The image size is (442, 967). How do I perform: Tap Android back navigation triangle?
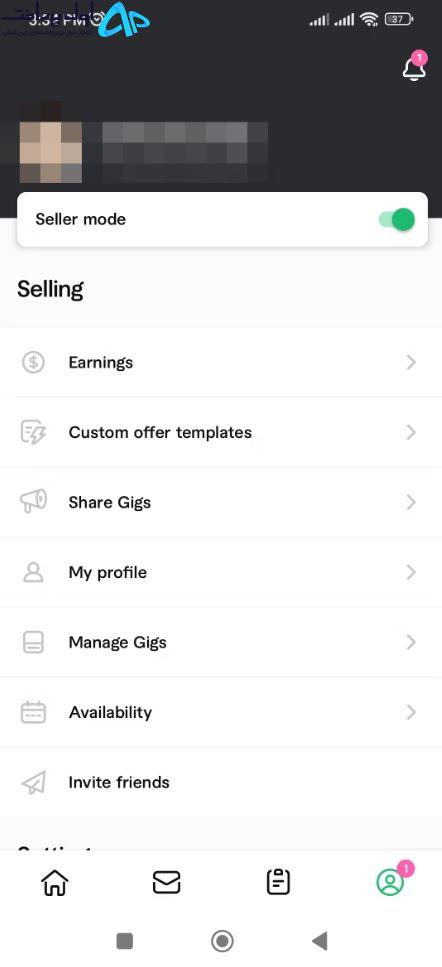[x=319, y=941]
